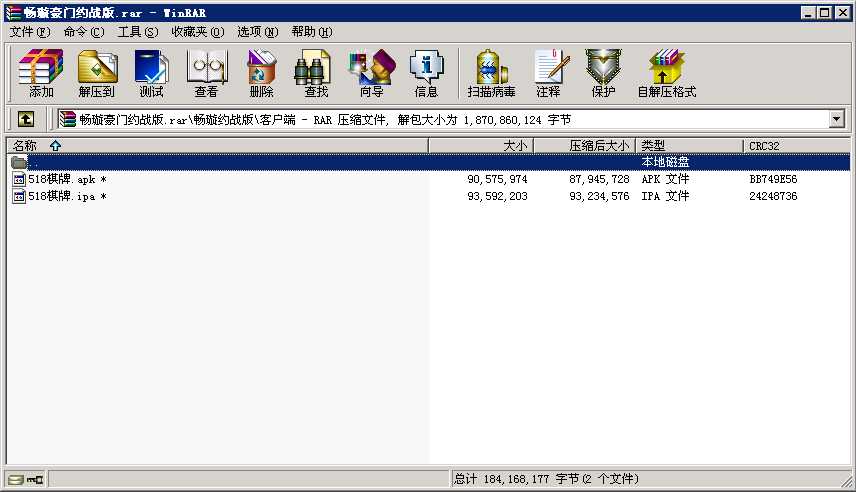
Task: Expand the address path dropdown arrow
Action: pyautogui.click(x=836, y=119)
